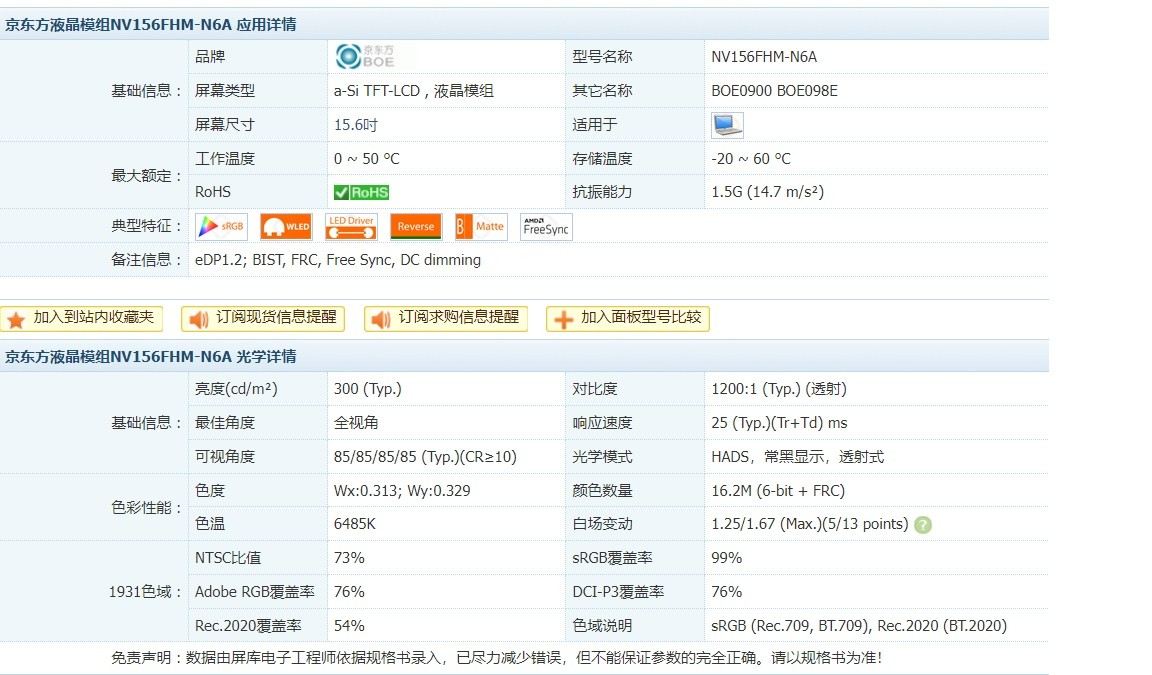This screenshot has width=1152, height=675.
Task: Click chromaticity Wx:0.313; Wy:0.329
Action: click(x=402, y=491)
